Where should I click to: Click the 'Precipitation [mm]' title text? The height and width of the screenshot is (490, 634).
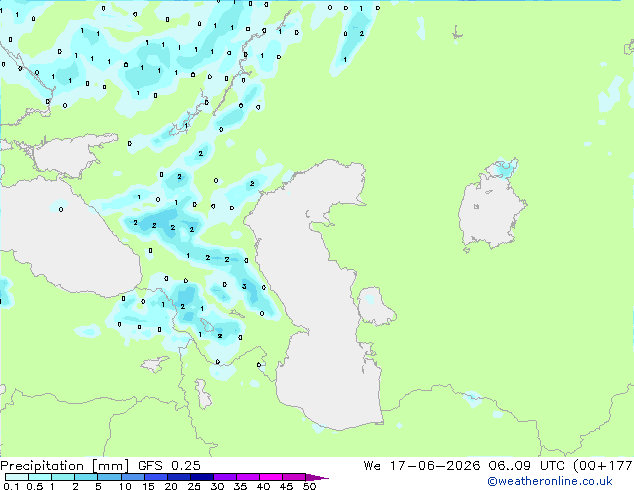(65, 466)
